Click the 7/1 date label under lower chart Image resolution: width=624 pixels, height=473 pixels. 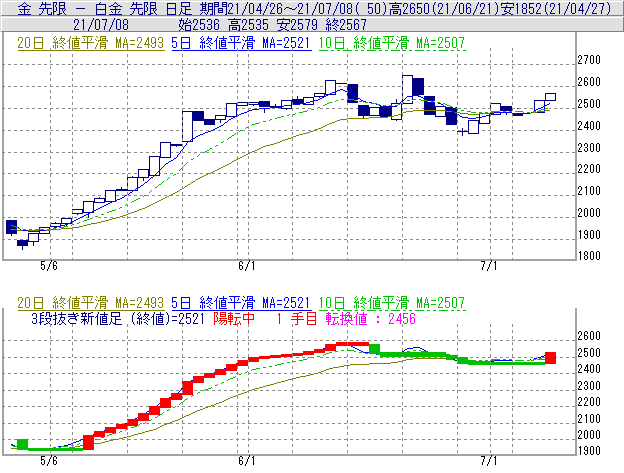[489, 461]
